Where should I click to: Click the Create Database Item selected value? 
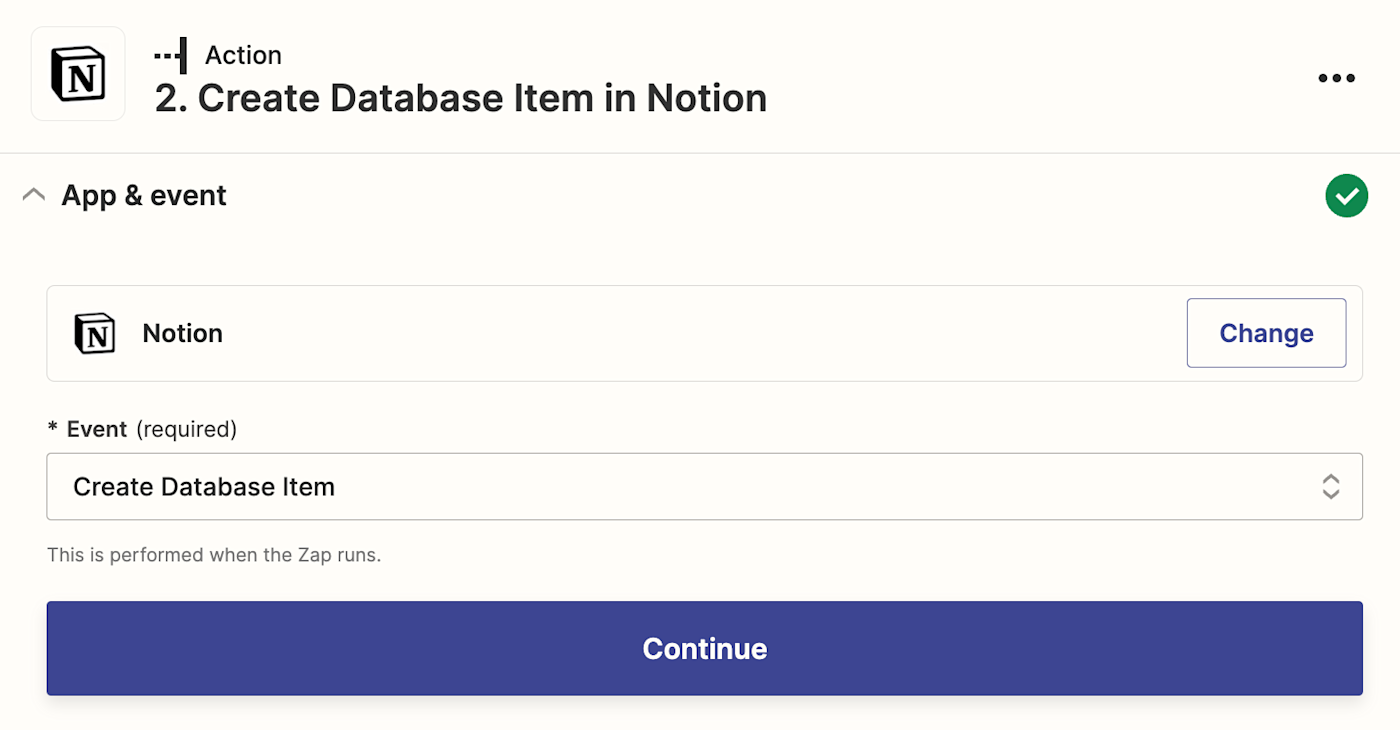pyautogui.click(x=204, y=487)
